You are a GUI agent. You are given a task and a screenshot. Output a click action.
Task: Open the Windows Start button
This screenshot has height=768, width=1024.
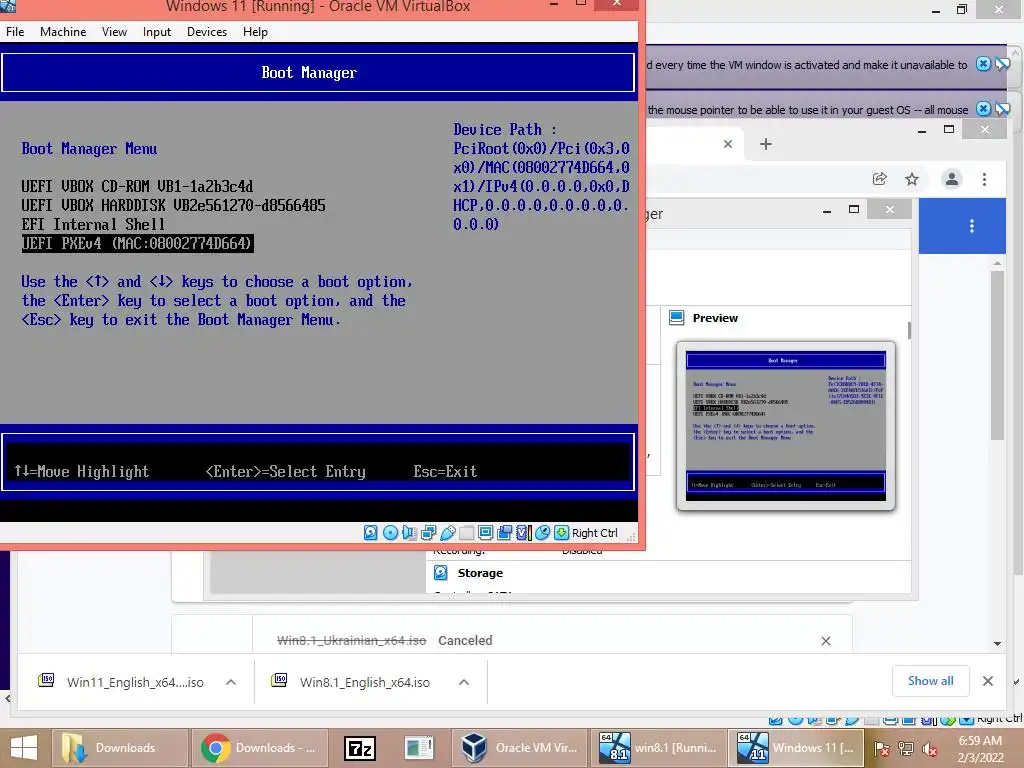click(x=24, y=748)
